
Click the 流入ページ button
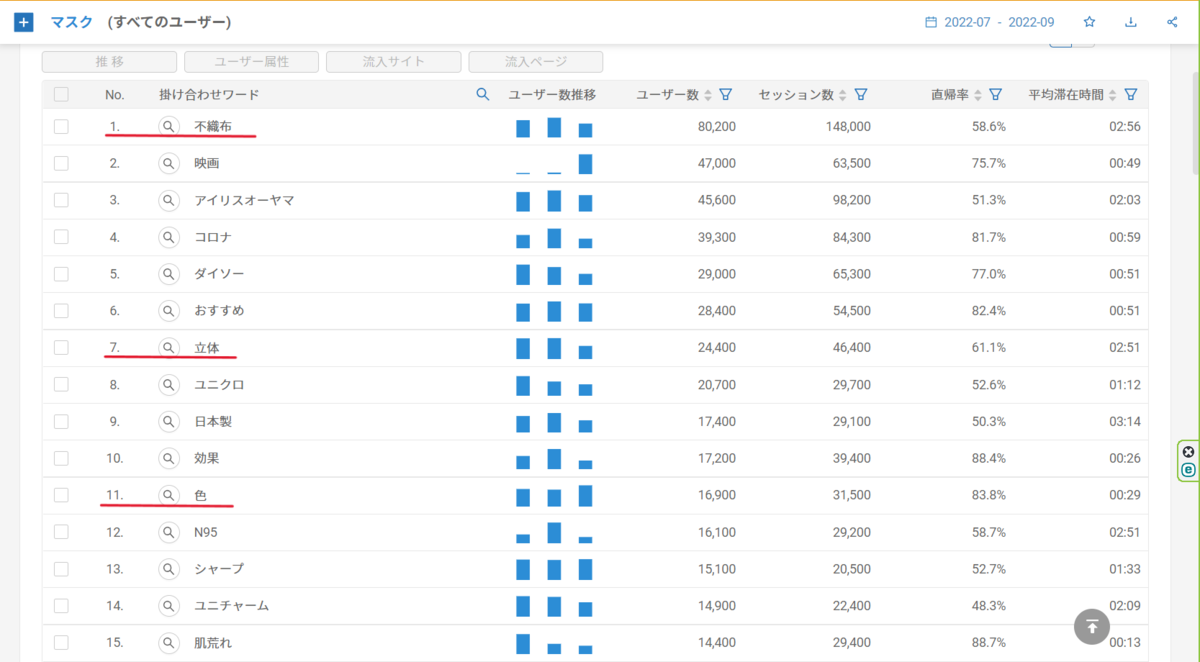tap(536, 62)
